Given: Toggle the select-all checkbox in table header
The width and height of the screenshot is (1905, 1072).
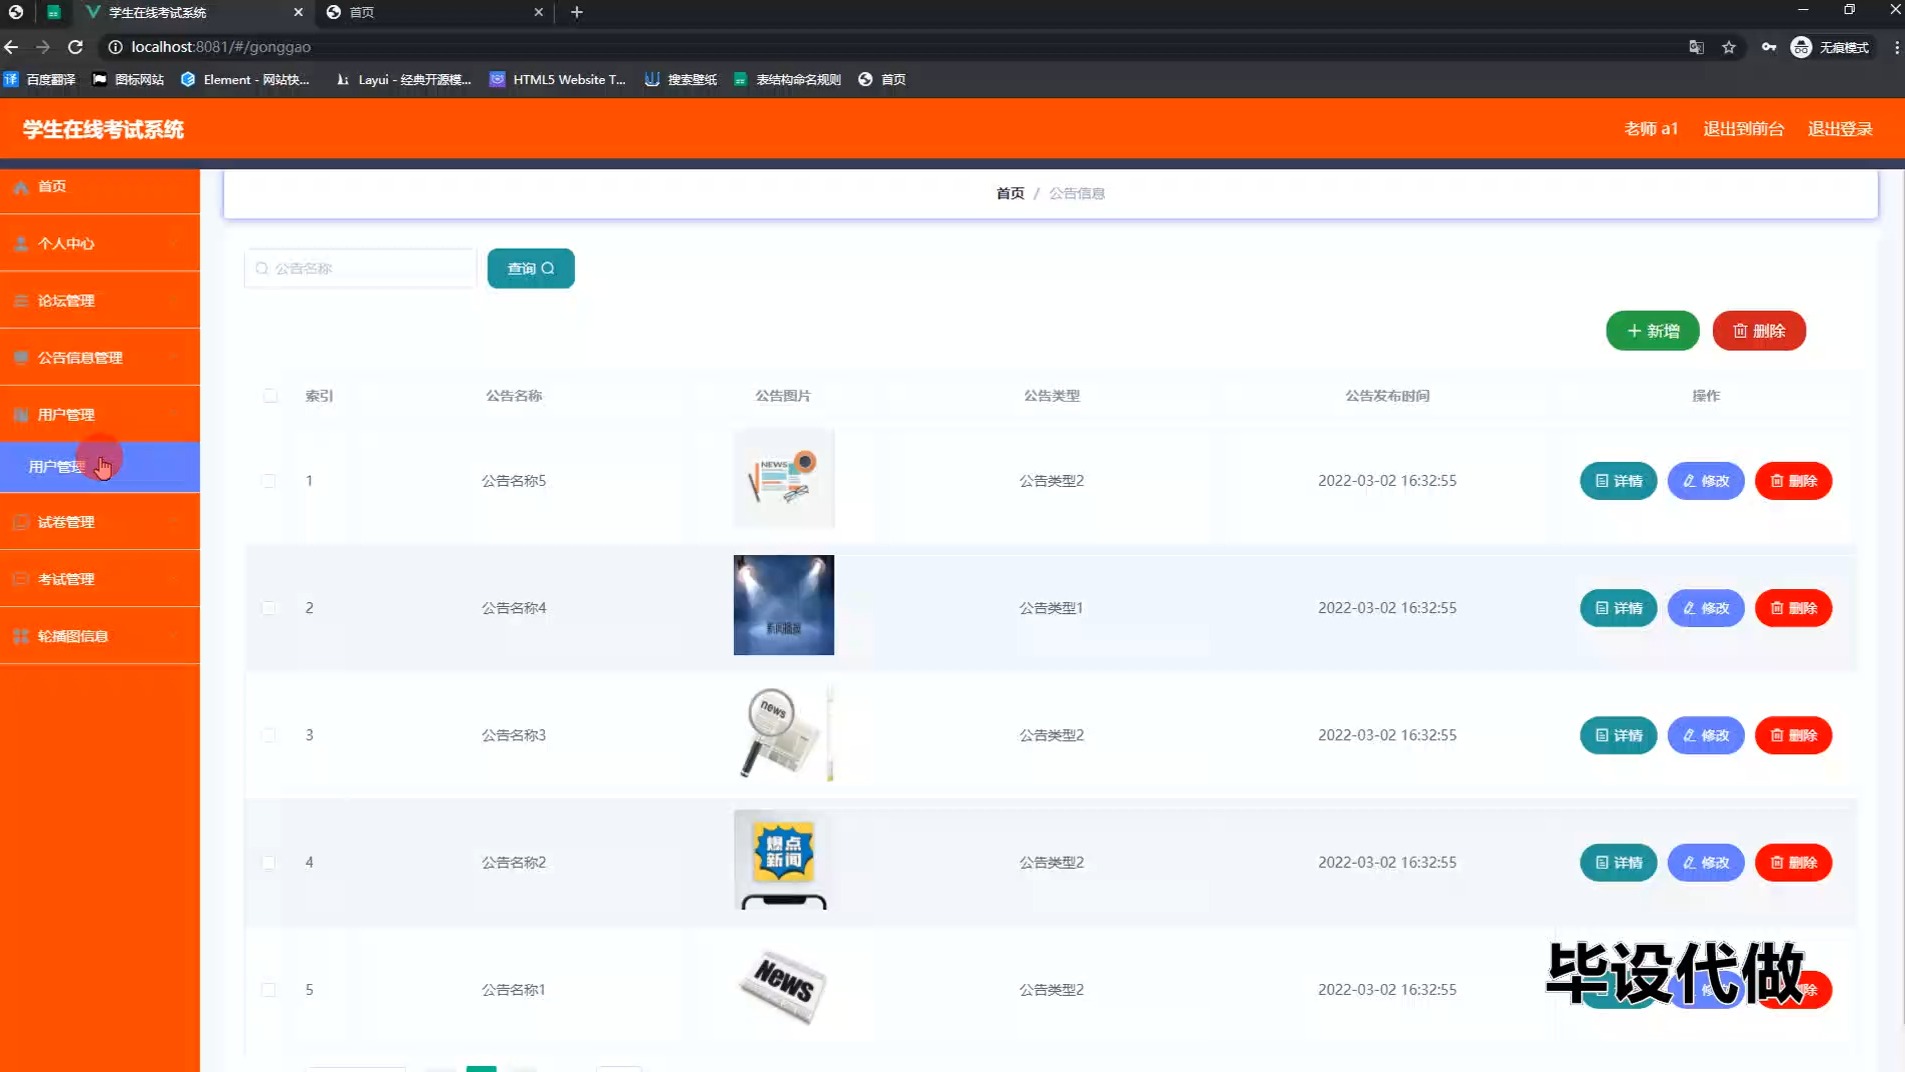Looking at the screenshot, I should coord(268,396).
